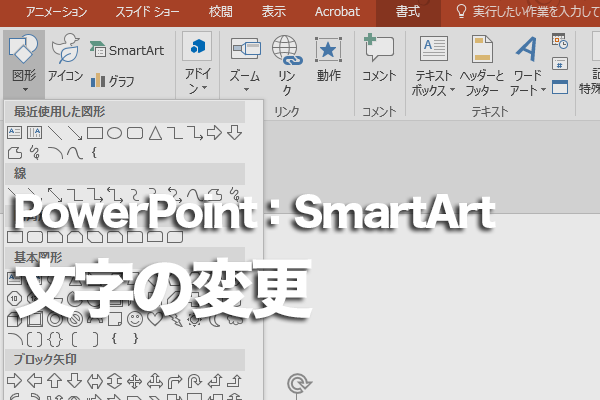This screenshot has height=400, width=600.
Task: Open the 動作 action settings
Action: tap(328, 59)
